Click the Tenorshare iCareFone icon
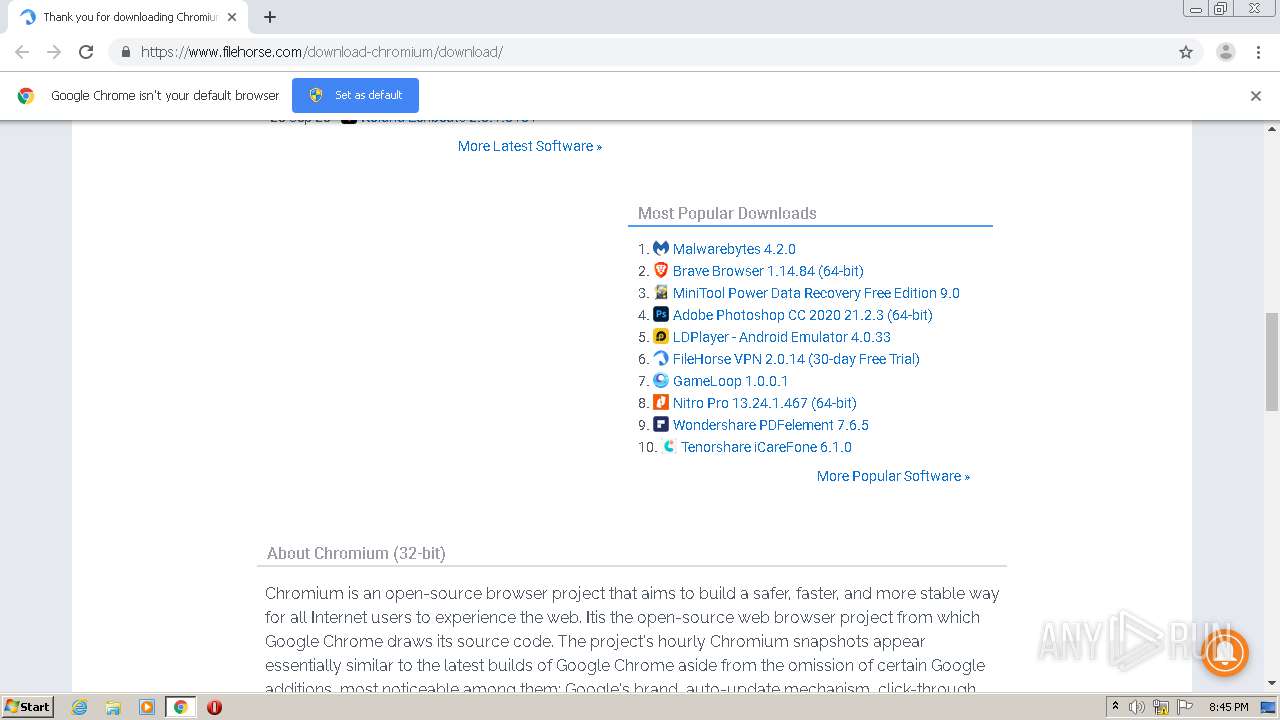 click(669, 446)
